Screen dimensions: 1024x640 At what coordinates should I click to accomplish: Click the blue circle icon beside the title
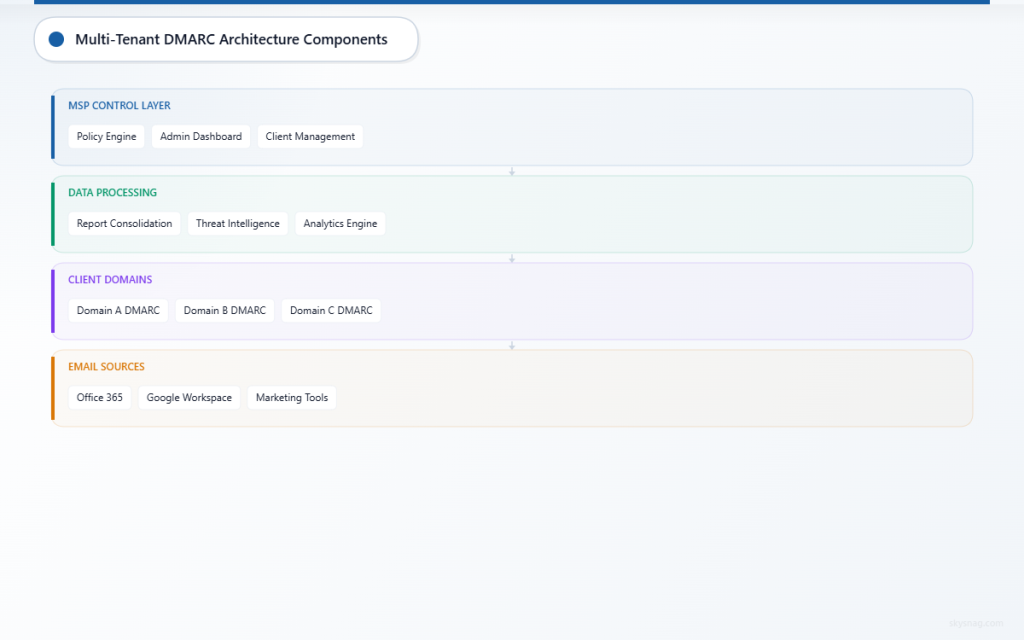pyautogui.click(x=55, y=39)
